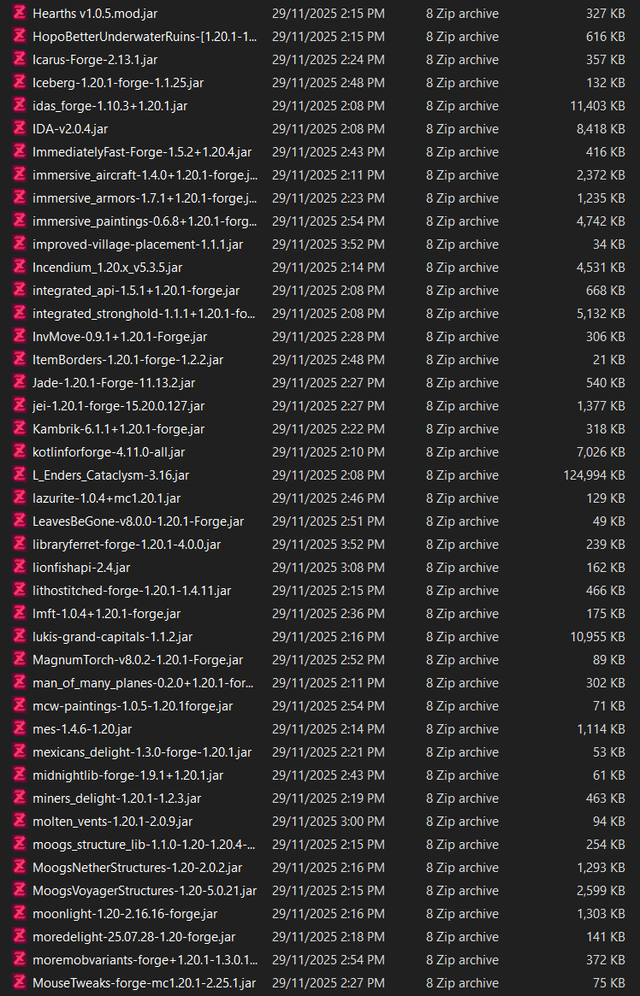Click the file icon beside lionfishapi-2.4.jar
Image resolution: width=640 pixels, height=996 pixels.
(x=19, y=568)
